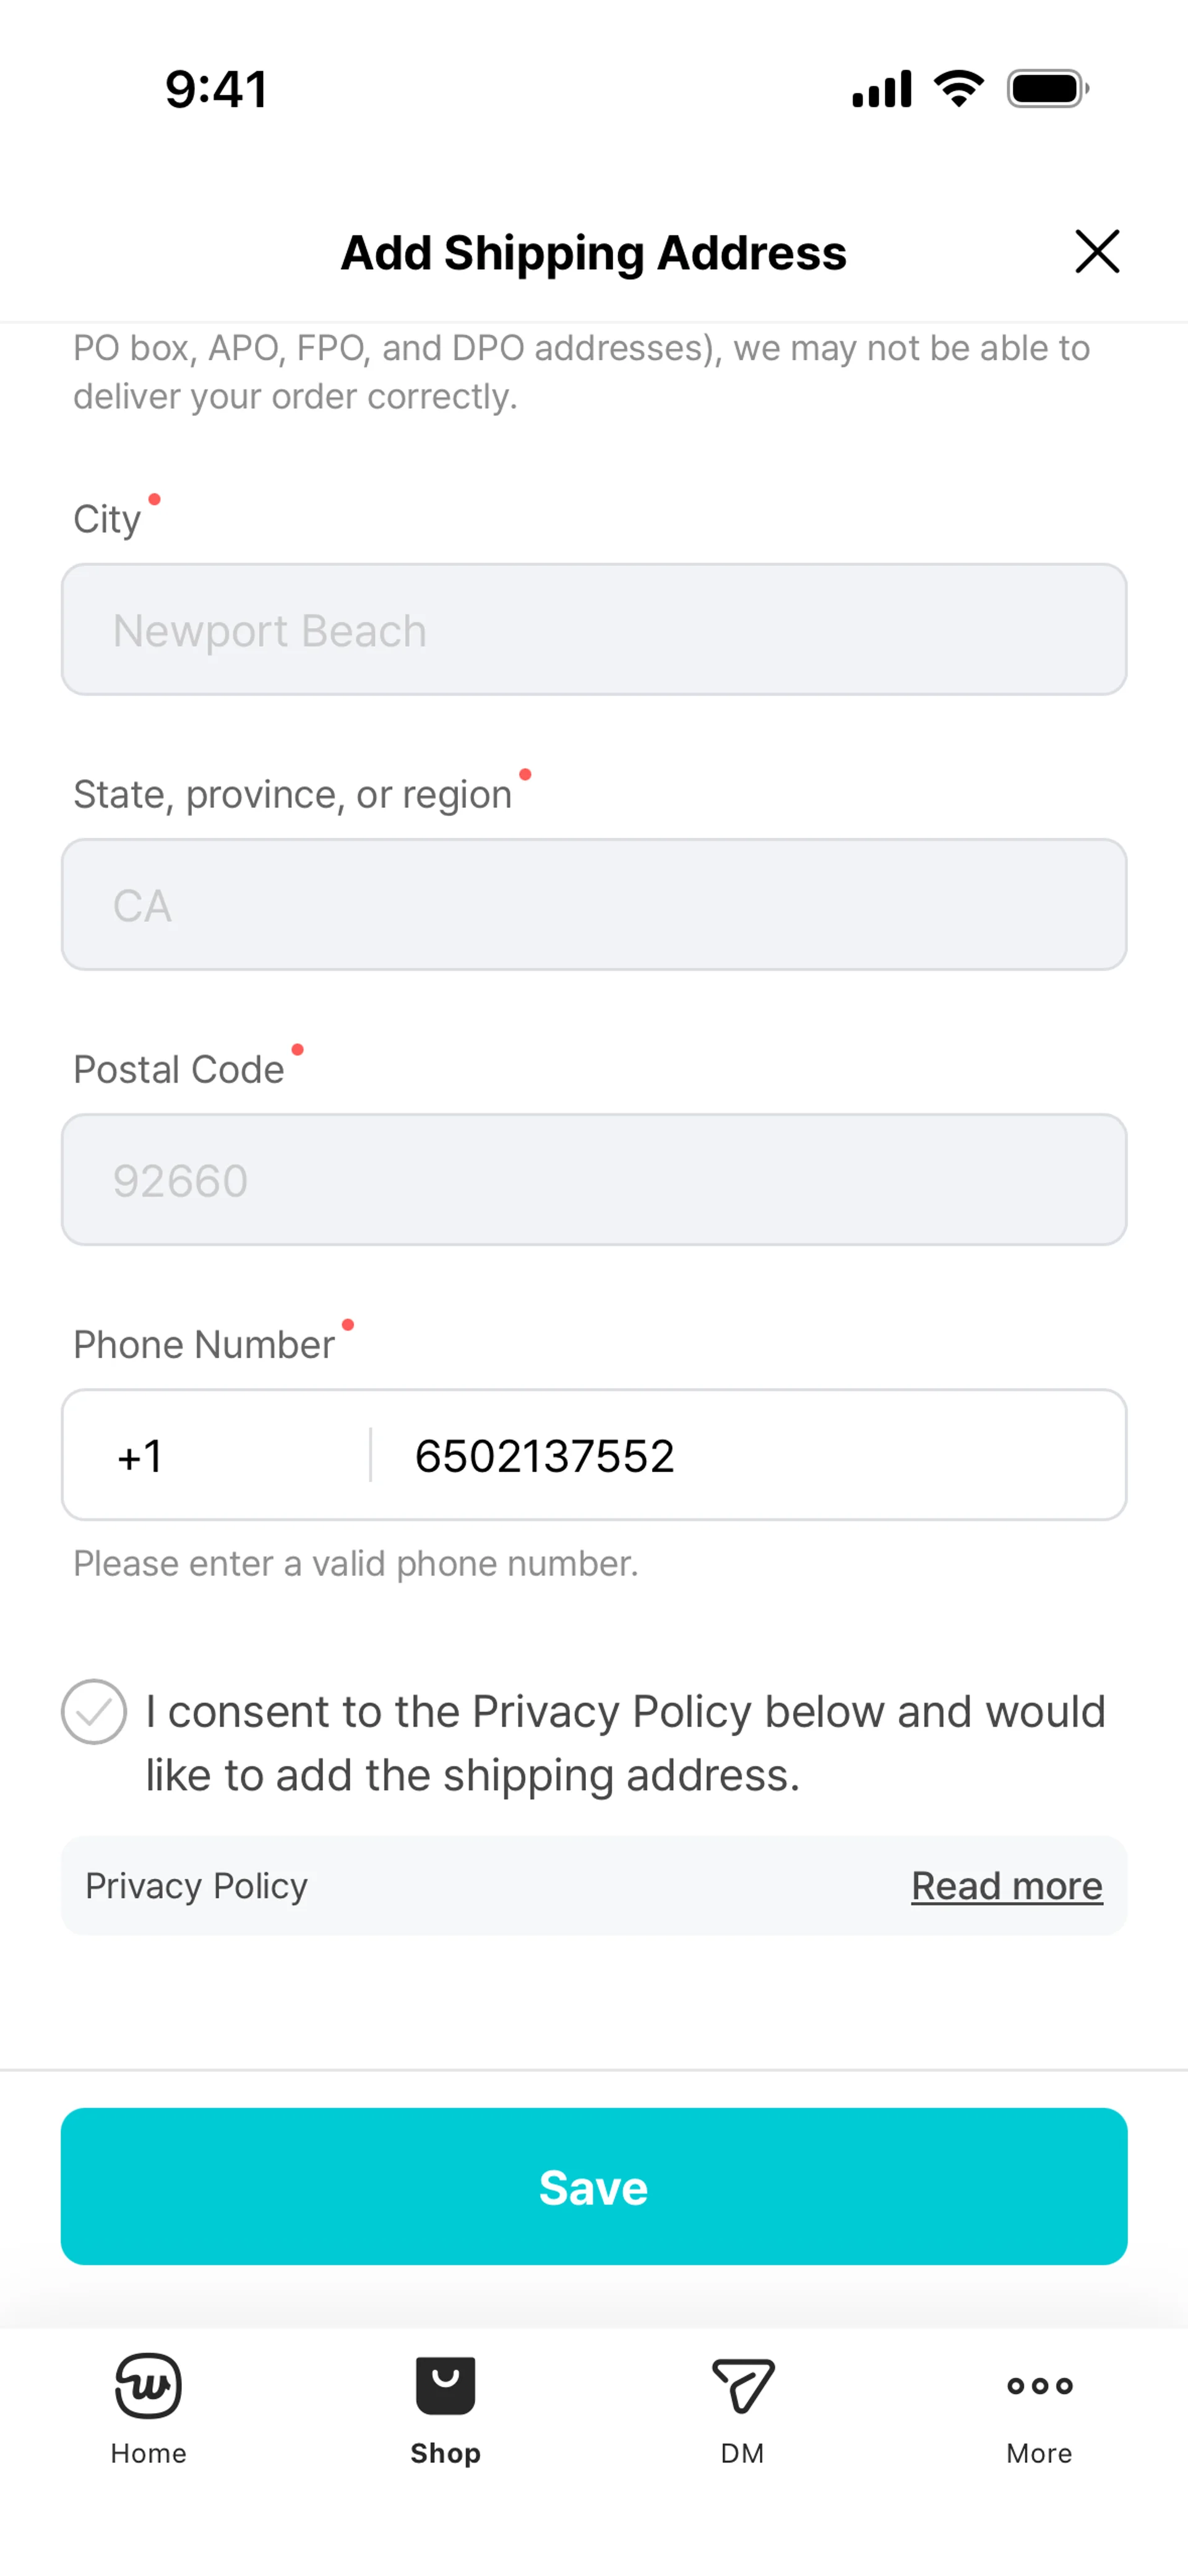Open DM paper plane icon

click(742, 2386)
